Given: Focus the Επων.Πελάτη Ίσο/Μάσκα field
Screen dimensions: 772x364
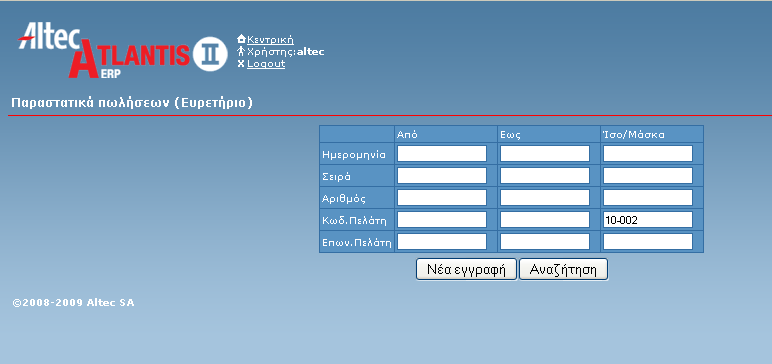Looking at the screenshot, I should [x=648, y=242].
